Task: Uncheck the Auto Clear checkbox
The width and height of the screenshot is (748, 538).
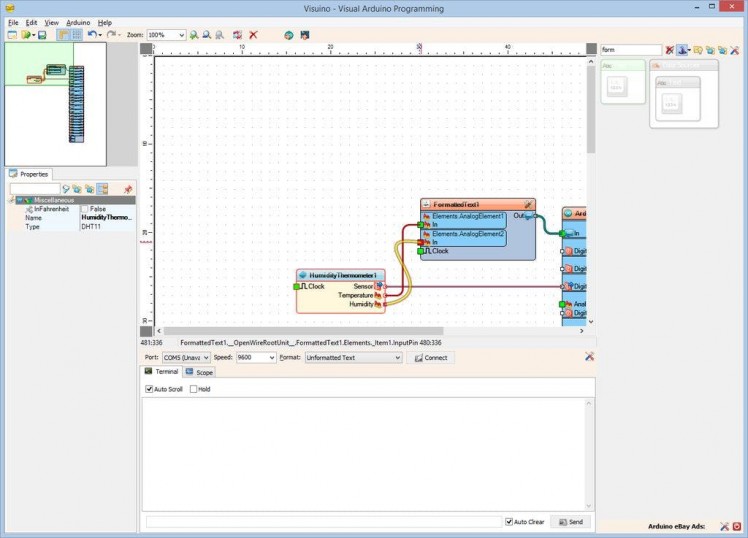Action: tap(510, 522)
